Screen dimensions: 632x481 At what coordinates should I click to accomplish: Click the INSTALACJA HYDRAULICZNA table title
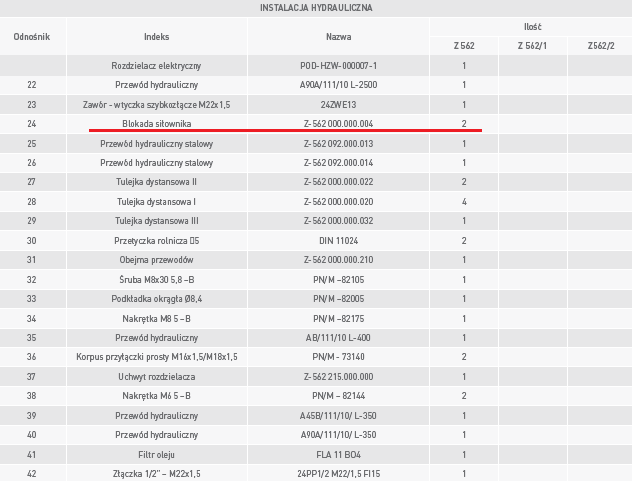tap(316, 8)
